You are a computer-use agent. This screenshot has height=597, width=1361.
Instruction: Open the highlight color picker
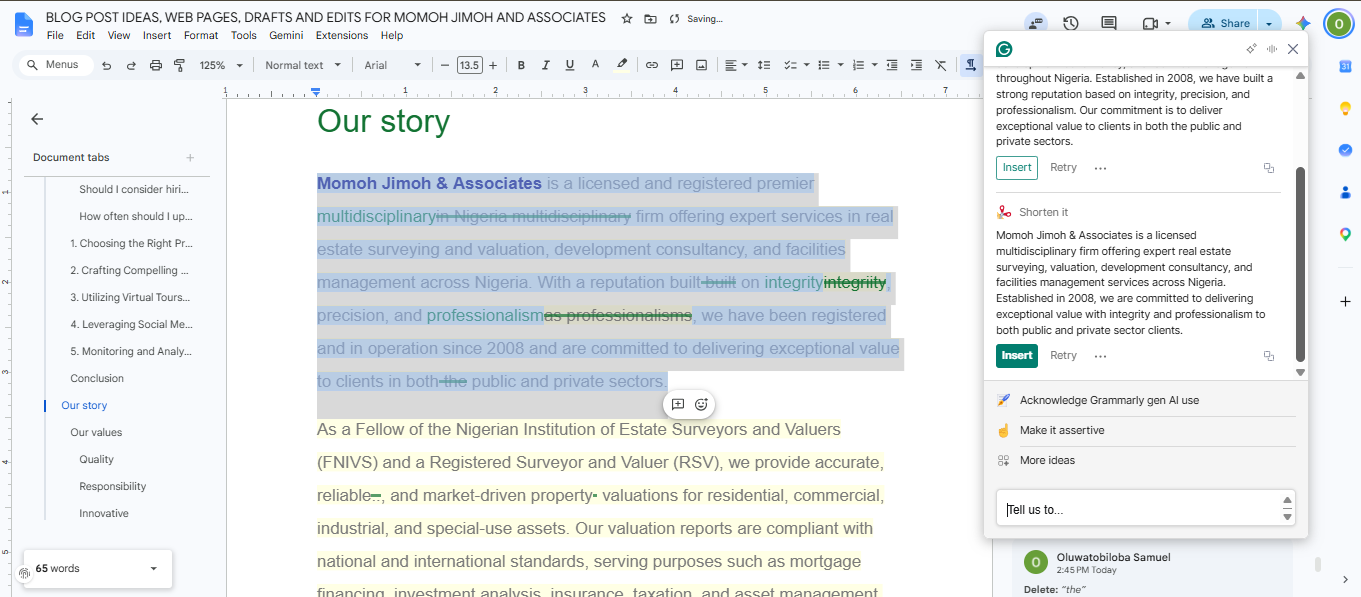point(621,65)
